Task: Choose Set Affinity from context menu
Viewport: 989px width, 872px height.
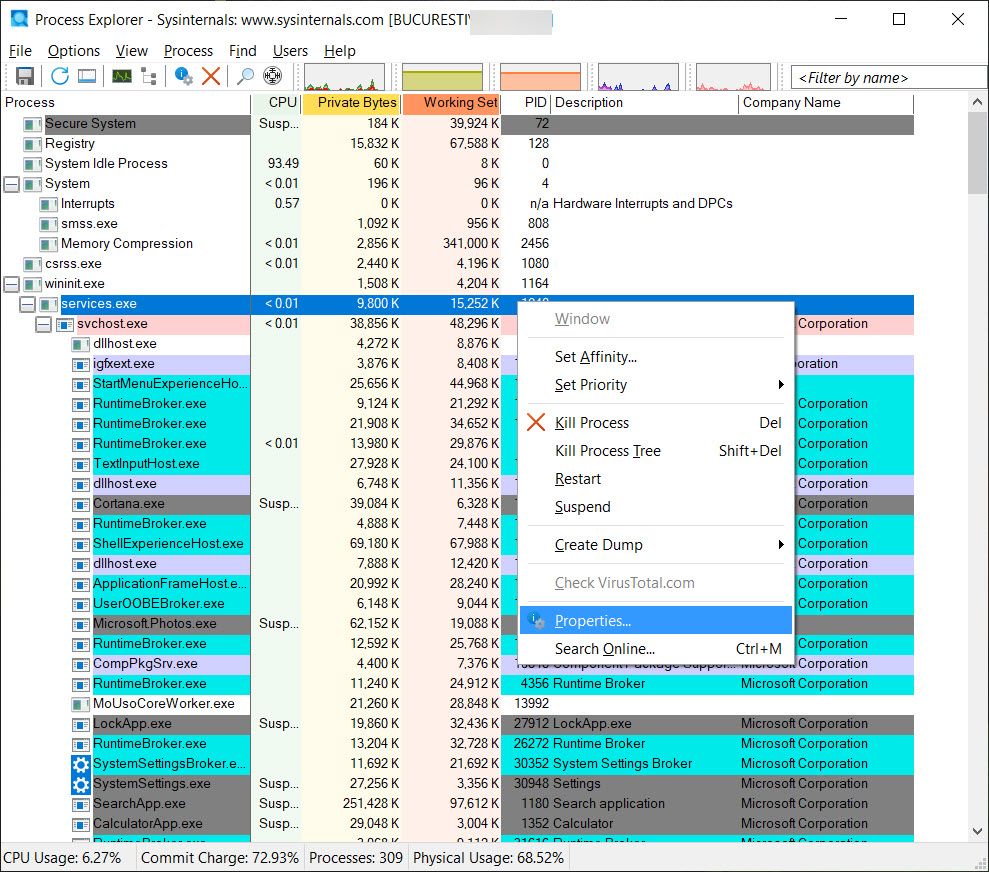Action: click(x=656, y=357)
